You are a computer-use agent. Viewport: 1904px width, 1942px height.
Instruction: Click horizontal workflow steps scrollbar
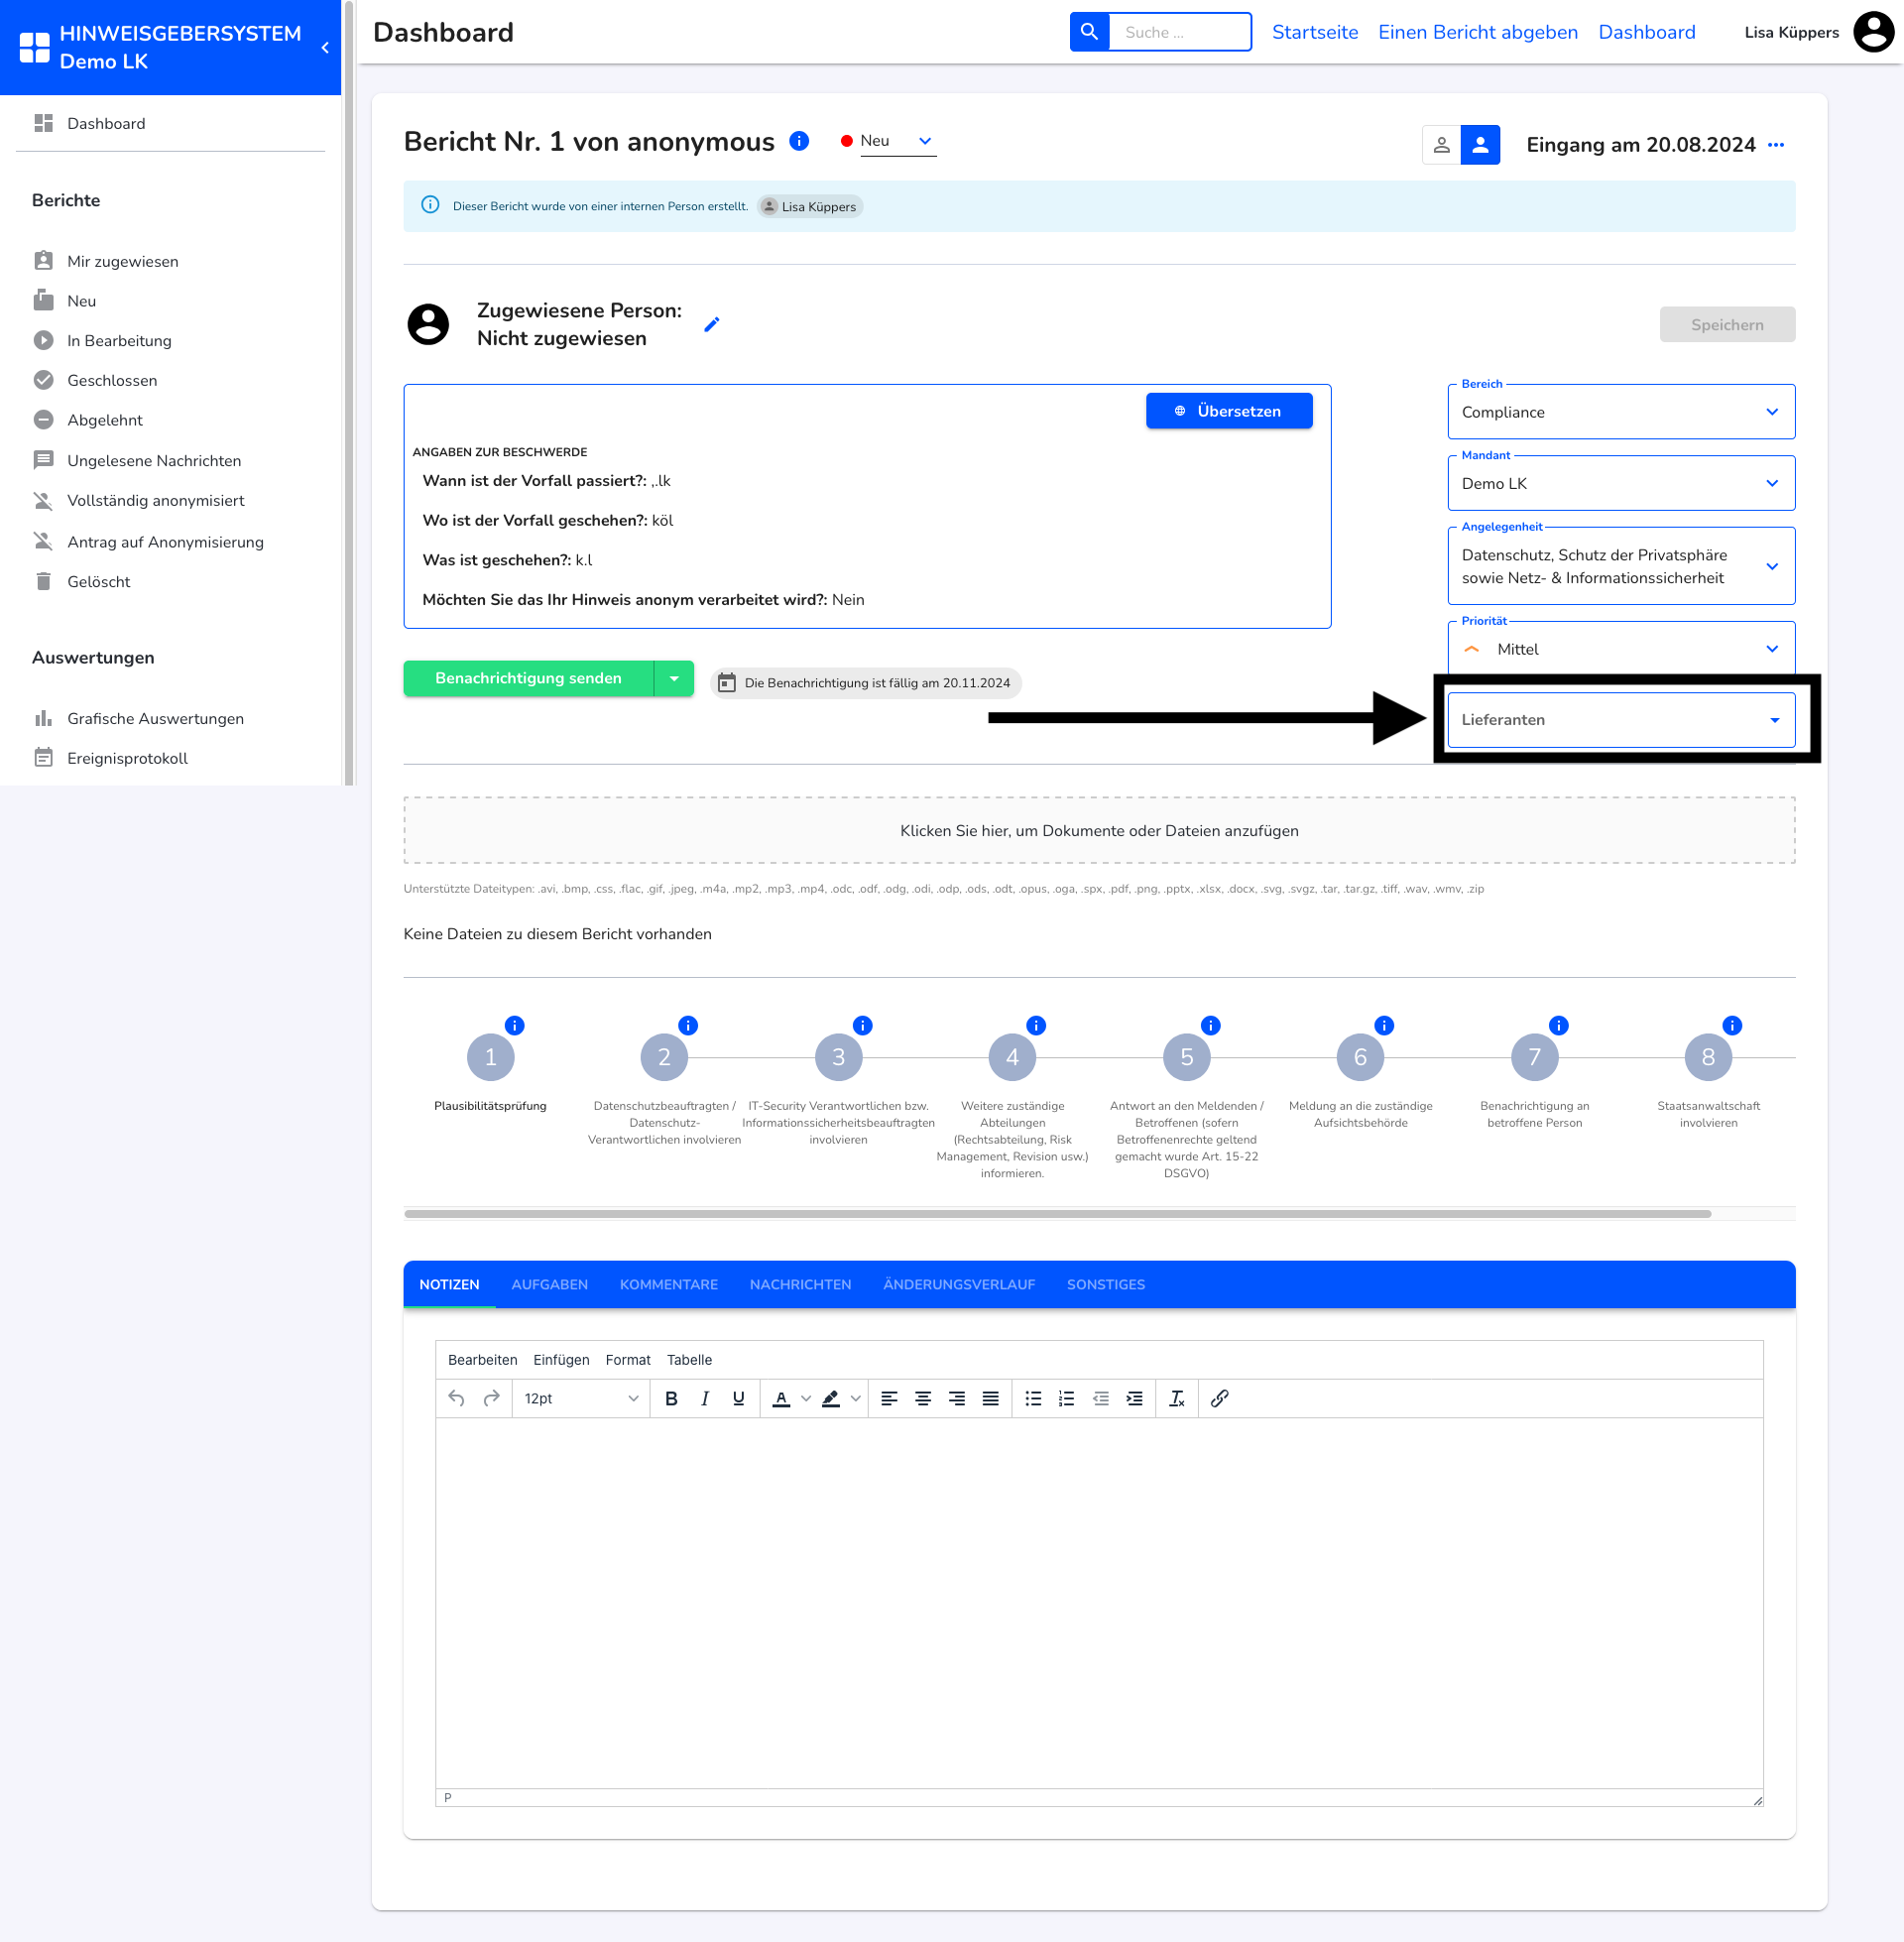[x=1057, y=1213]
